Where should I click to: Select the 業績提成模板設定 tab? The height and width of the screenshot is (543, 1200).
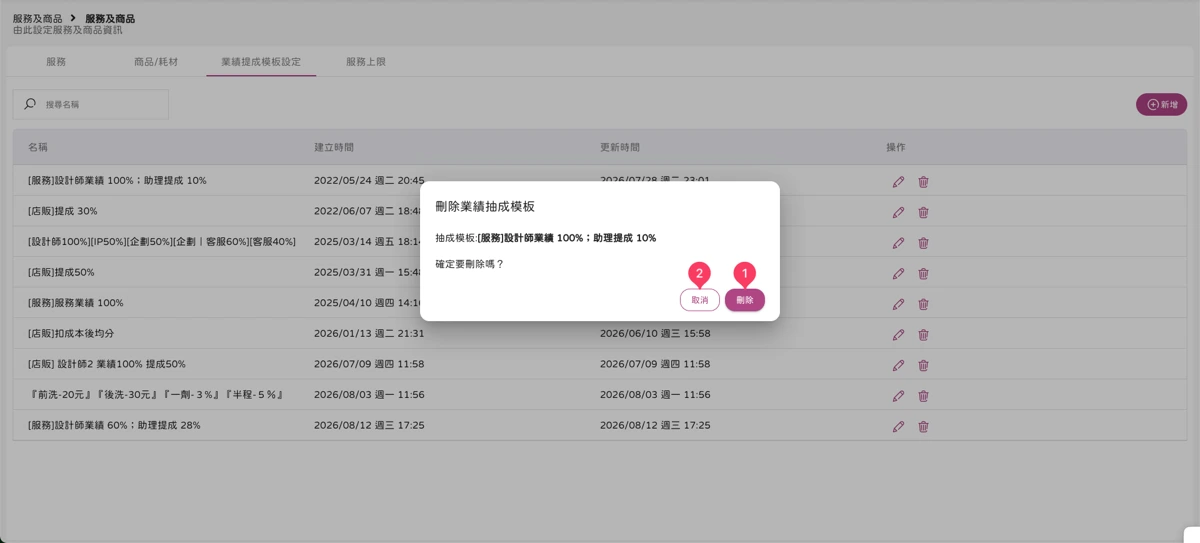pyautogui.click(x=261, y=62)
